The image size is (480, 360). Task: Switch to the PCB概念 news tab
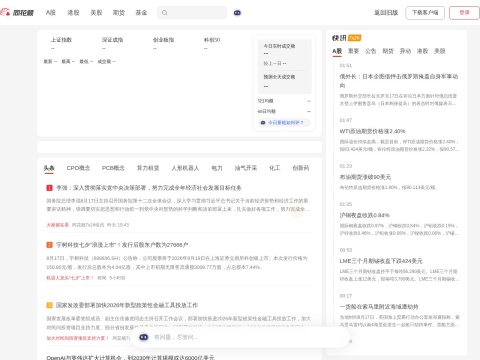[x=113, y=168]
